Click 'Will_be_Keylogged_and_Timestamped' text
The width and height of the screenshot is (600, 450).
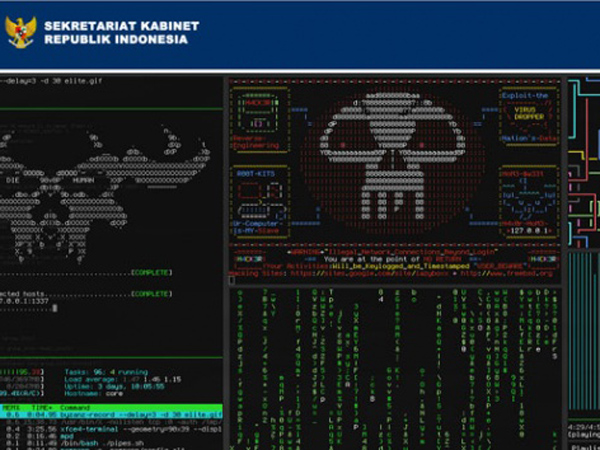401,266
